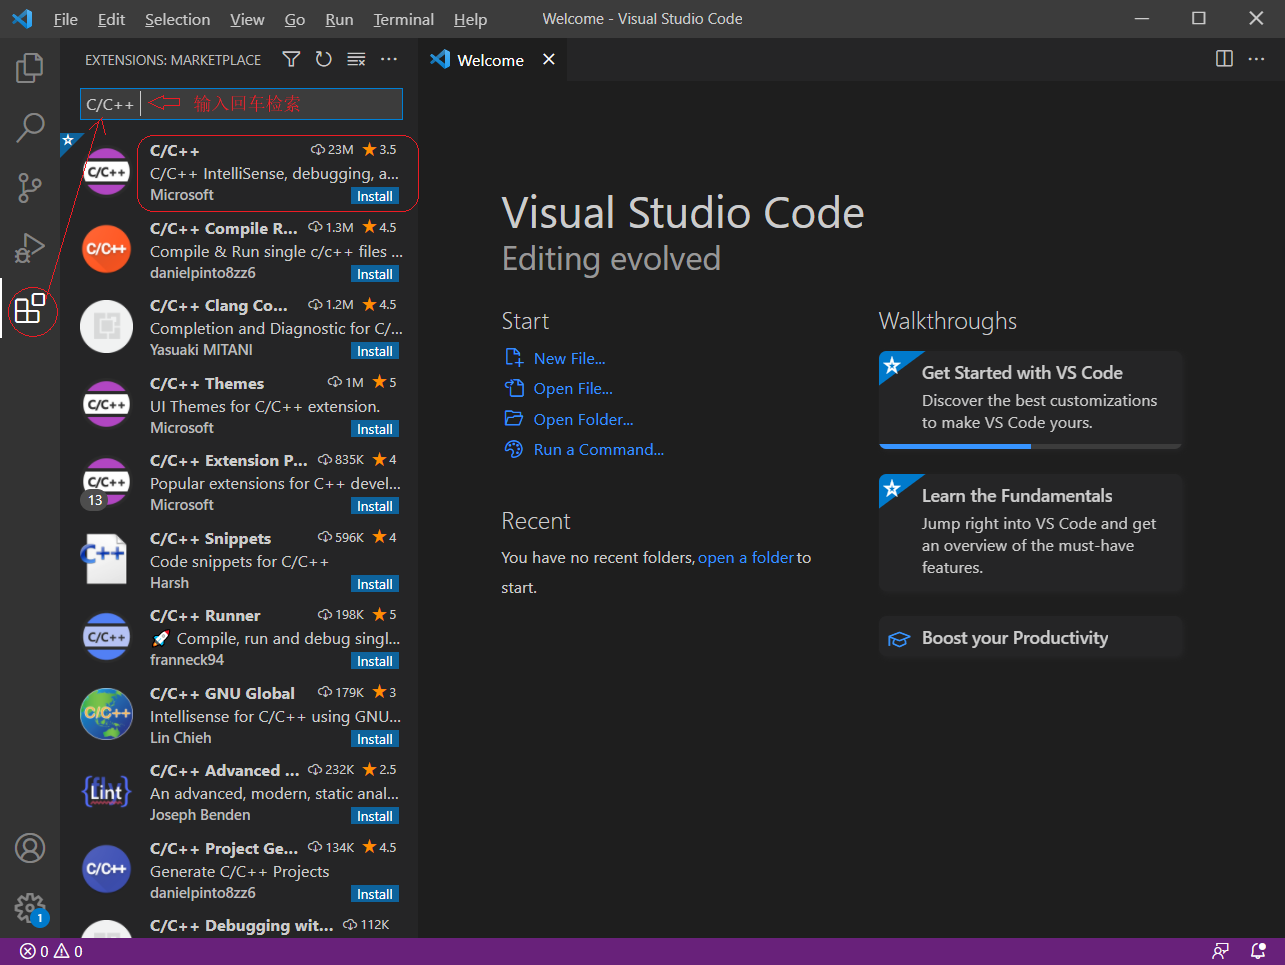Open the Manage gear icon
The width and height of the screenshot is (1285, 965).
pyautogui.click(x=30, y=908)
